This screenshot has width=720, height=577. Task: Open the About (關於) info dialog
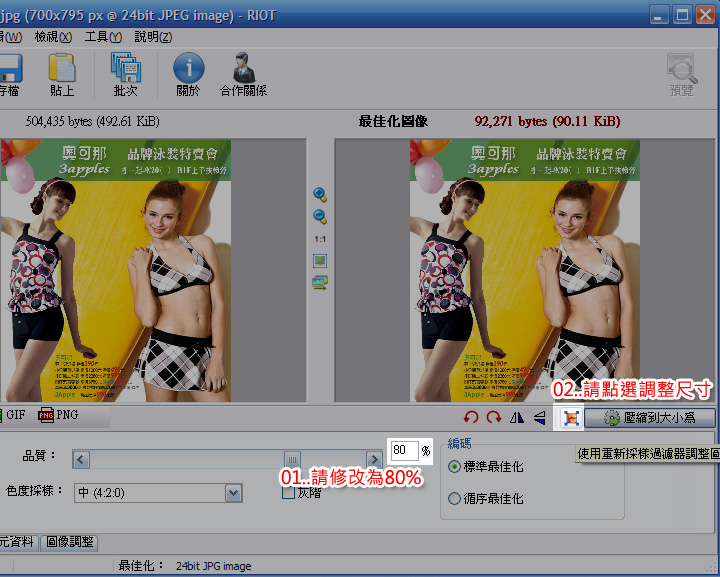pos(188,74)
